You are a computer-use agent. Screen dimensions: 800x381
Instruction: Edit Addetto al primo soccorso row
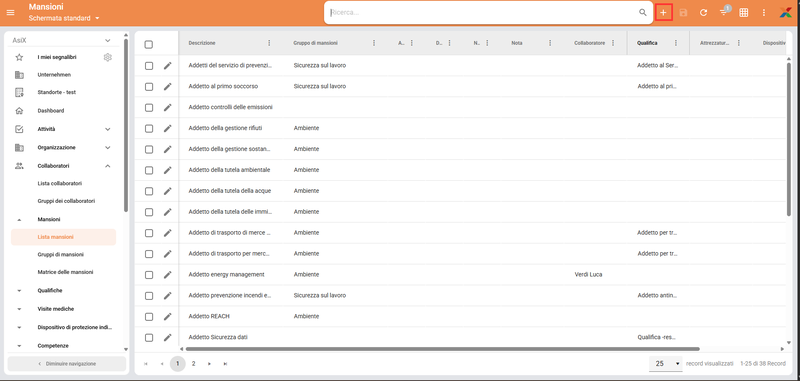(167, 87)
